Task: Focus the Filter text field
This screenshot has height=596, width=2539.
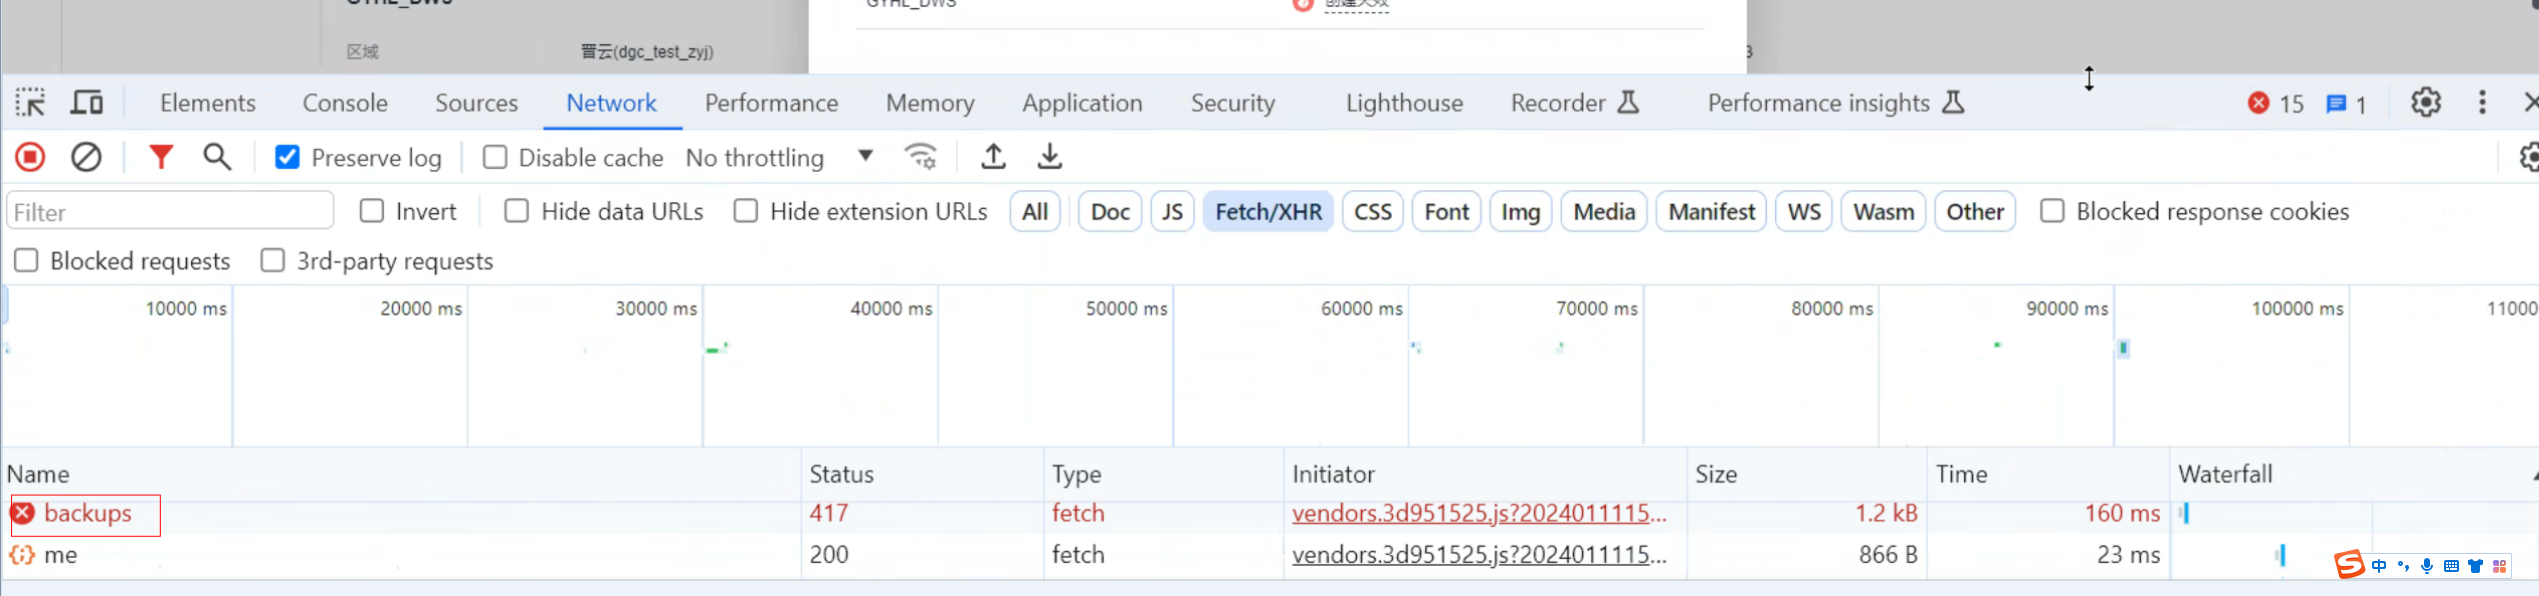Action: pos(170,212)
